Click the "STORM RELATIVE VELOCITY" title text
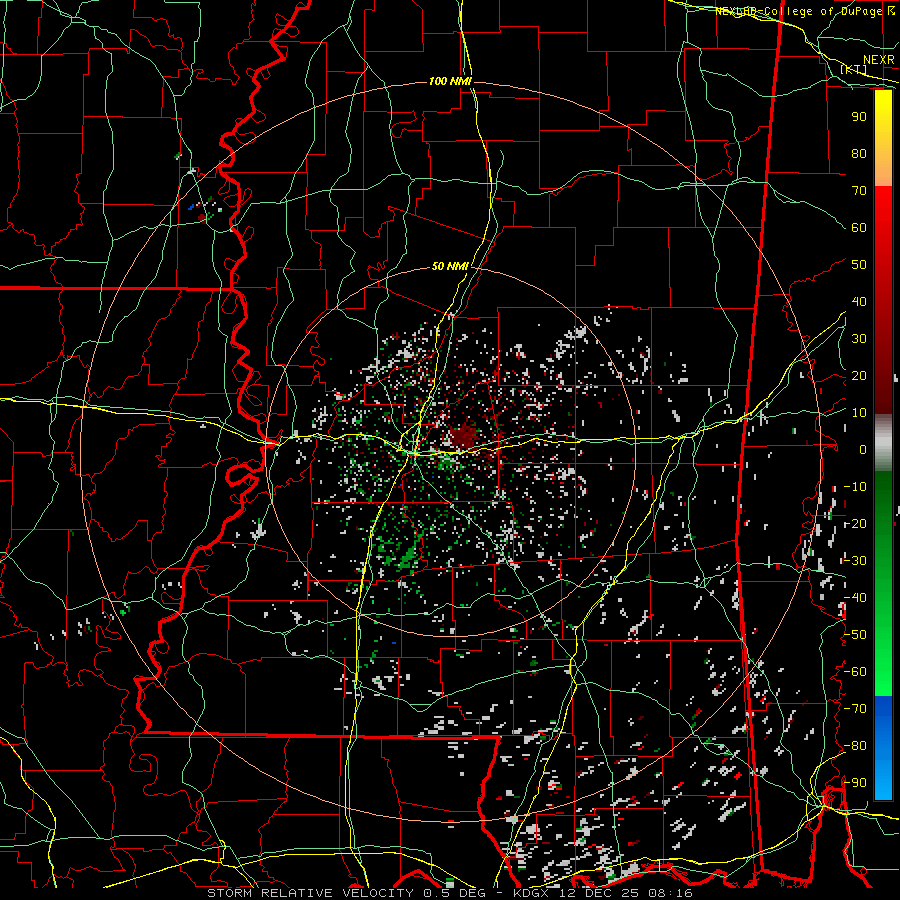Image resolution: width=900 pixels, height=900 pixels. tap(310, 893)
